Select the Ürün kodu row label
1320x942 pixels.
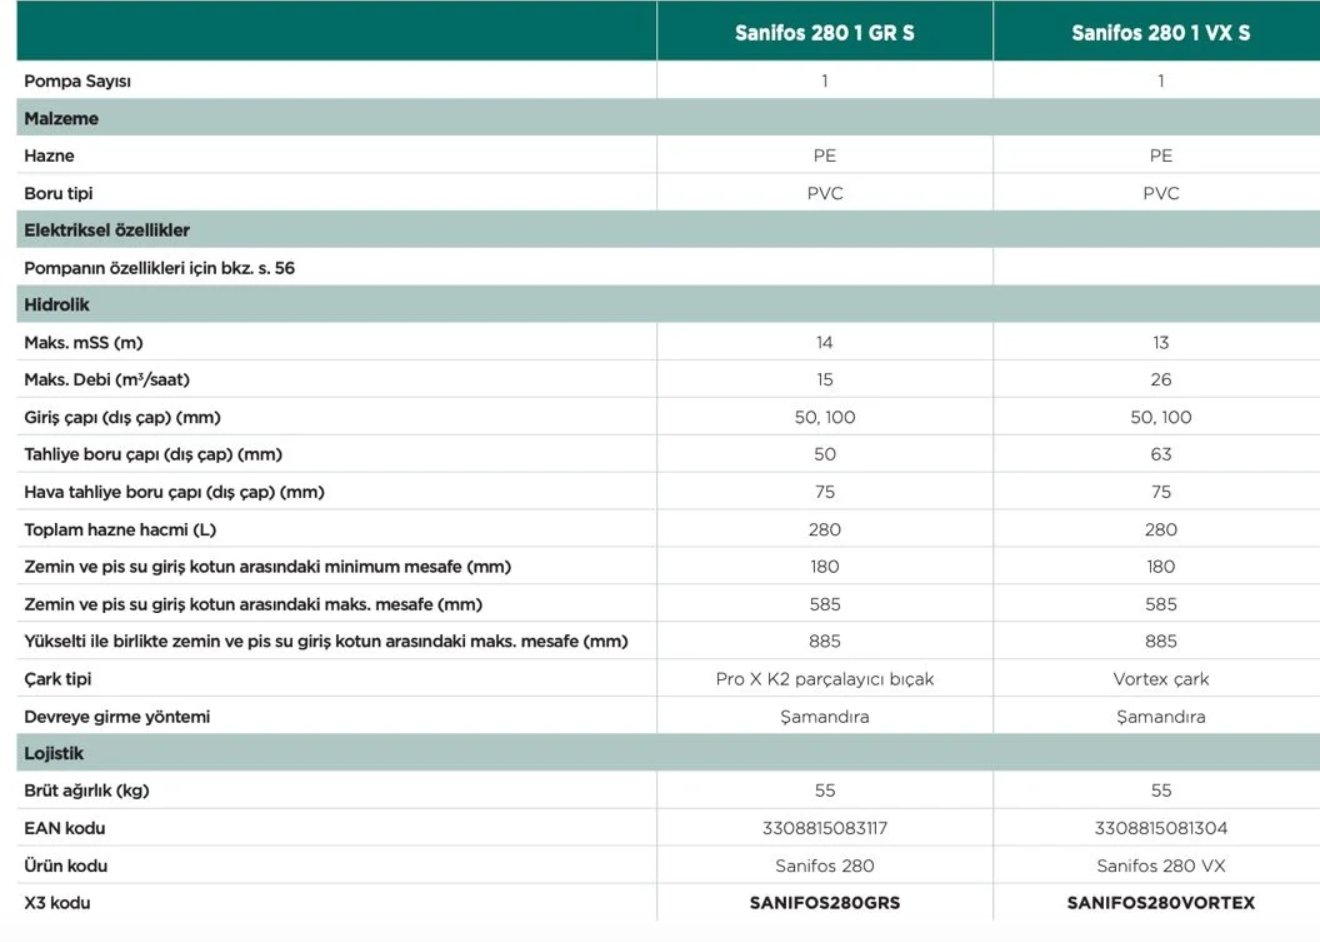(65, 866)
